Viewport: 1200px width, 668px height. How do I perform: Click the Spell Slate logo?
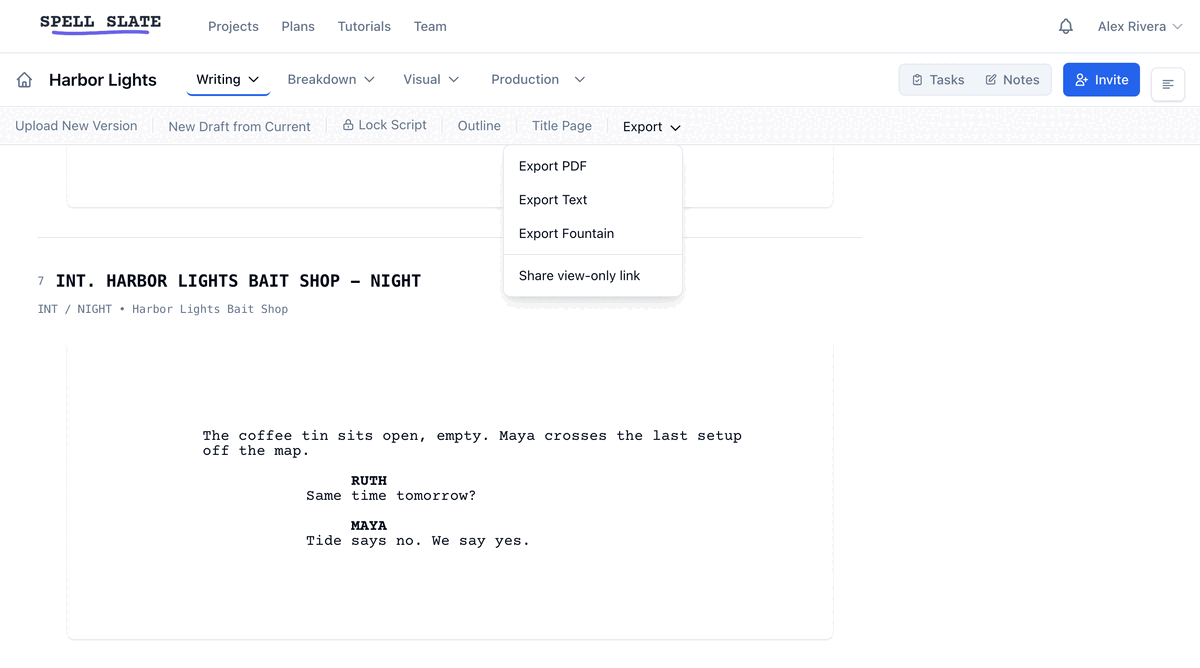100,23
